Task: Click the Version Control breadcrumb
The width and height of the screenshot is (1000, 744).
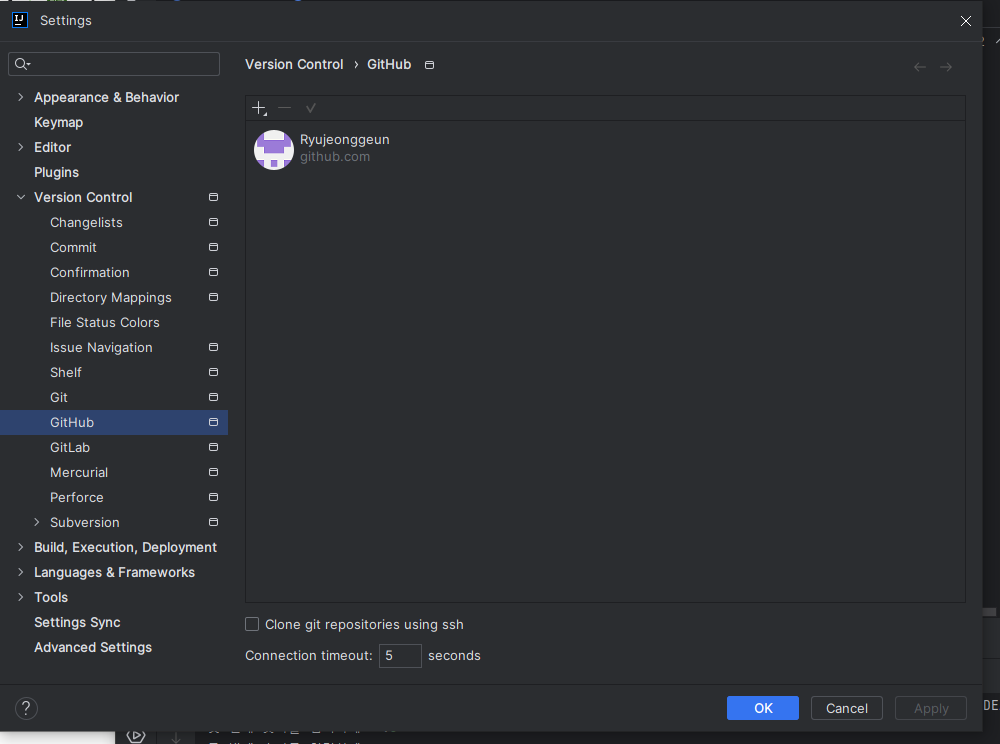Action: tap(294, 64)
